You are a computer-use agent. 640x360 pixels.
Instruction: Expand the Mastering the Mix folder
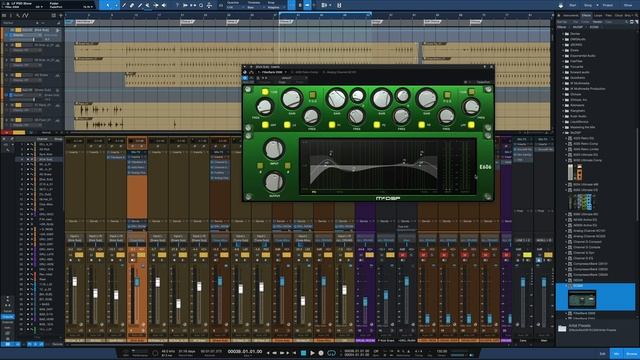tap(563, 127)
